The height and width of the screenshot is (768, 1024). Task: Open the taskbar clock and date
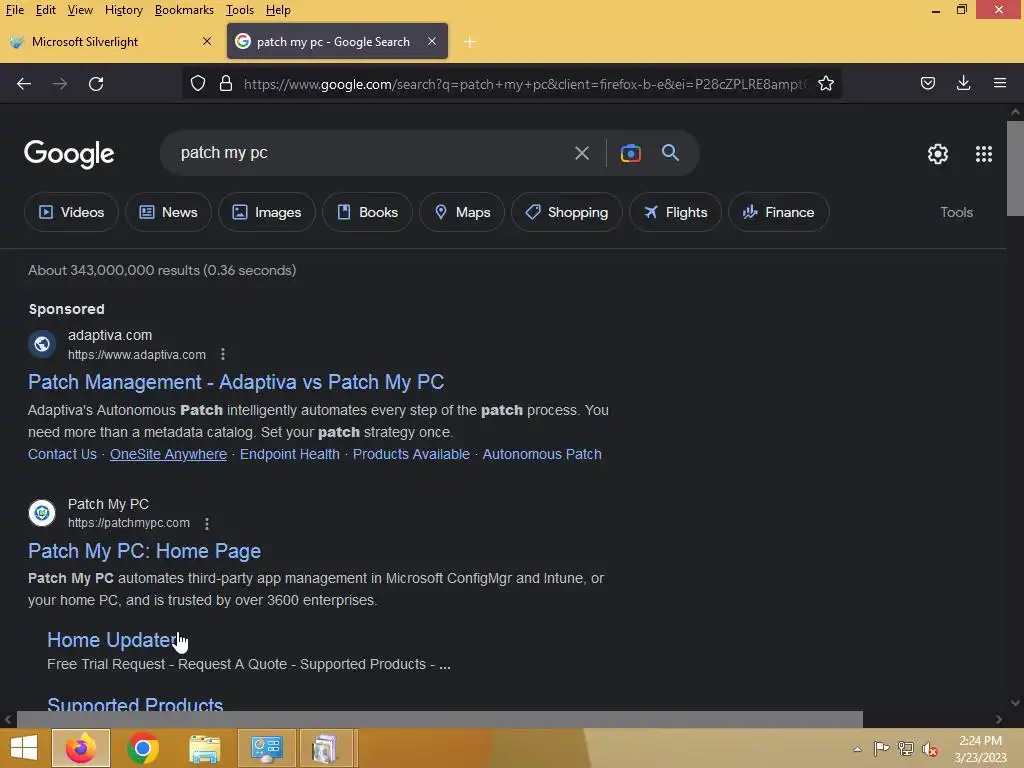click(980, 749)
